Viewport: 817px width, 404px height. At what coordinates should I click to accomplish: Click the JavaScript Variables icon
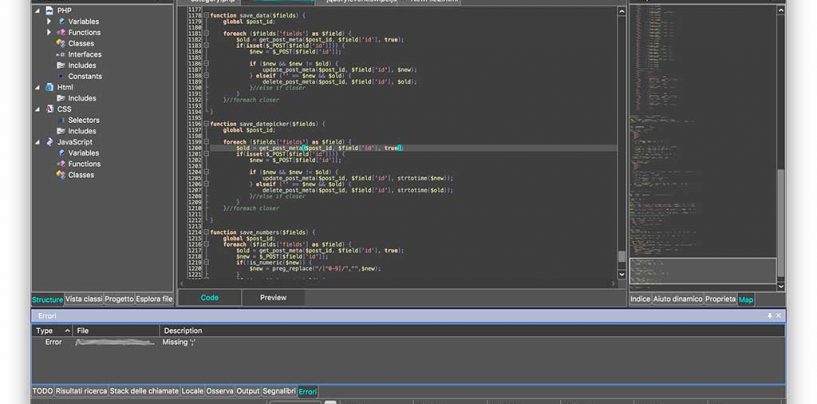[x=61, y=153]
